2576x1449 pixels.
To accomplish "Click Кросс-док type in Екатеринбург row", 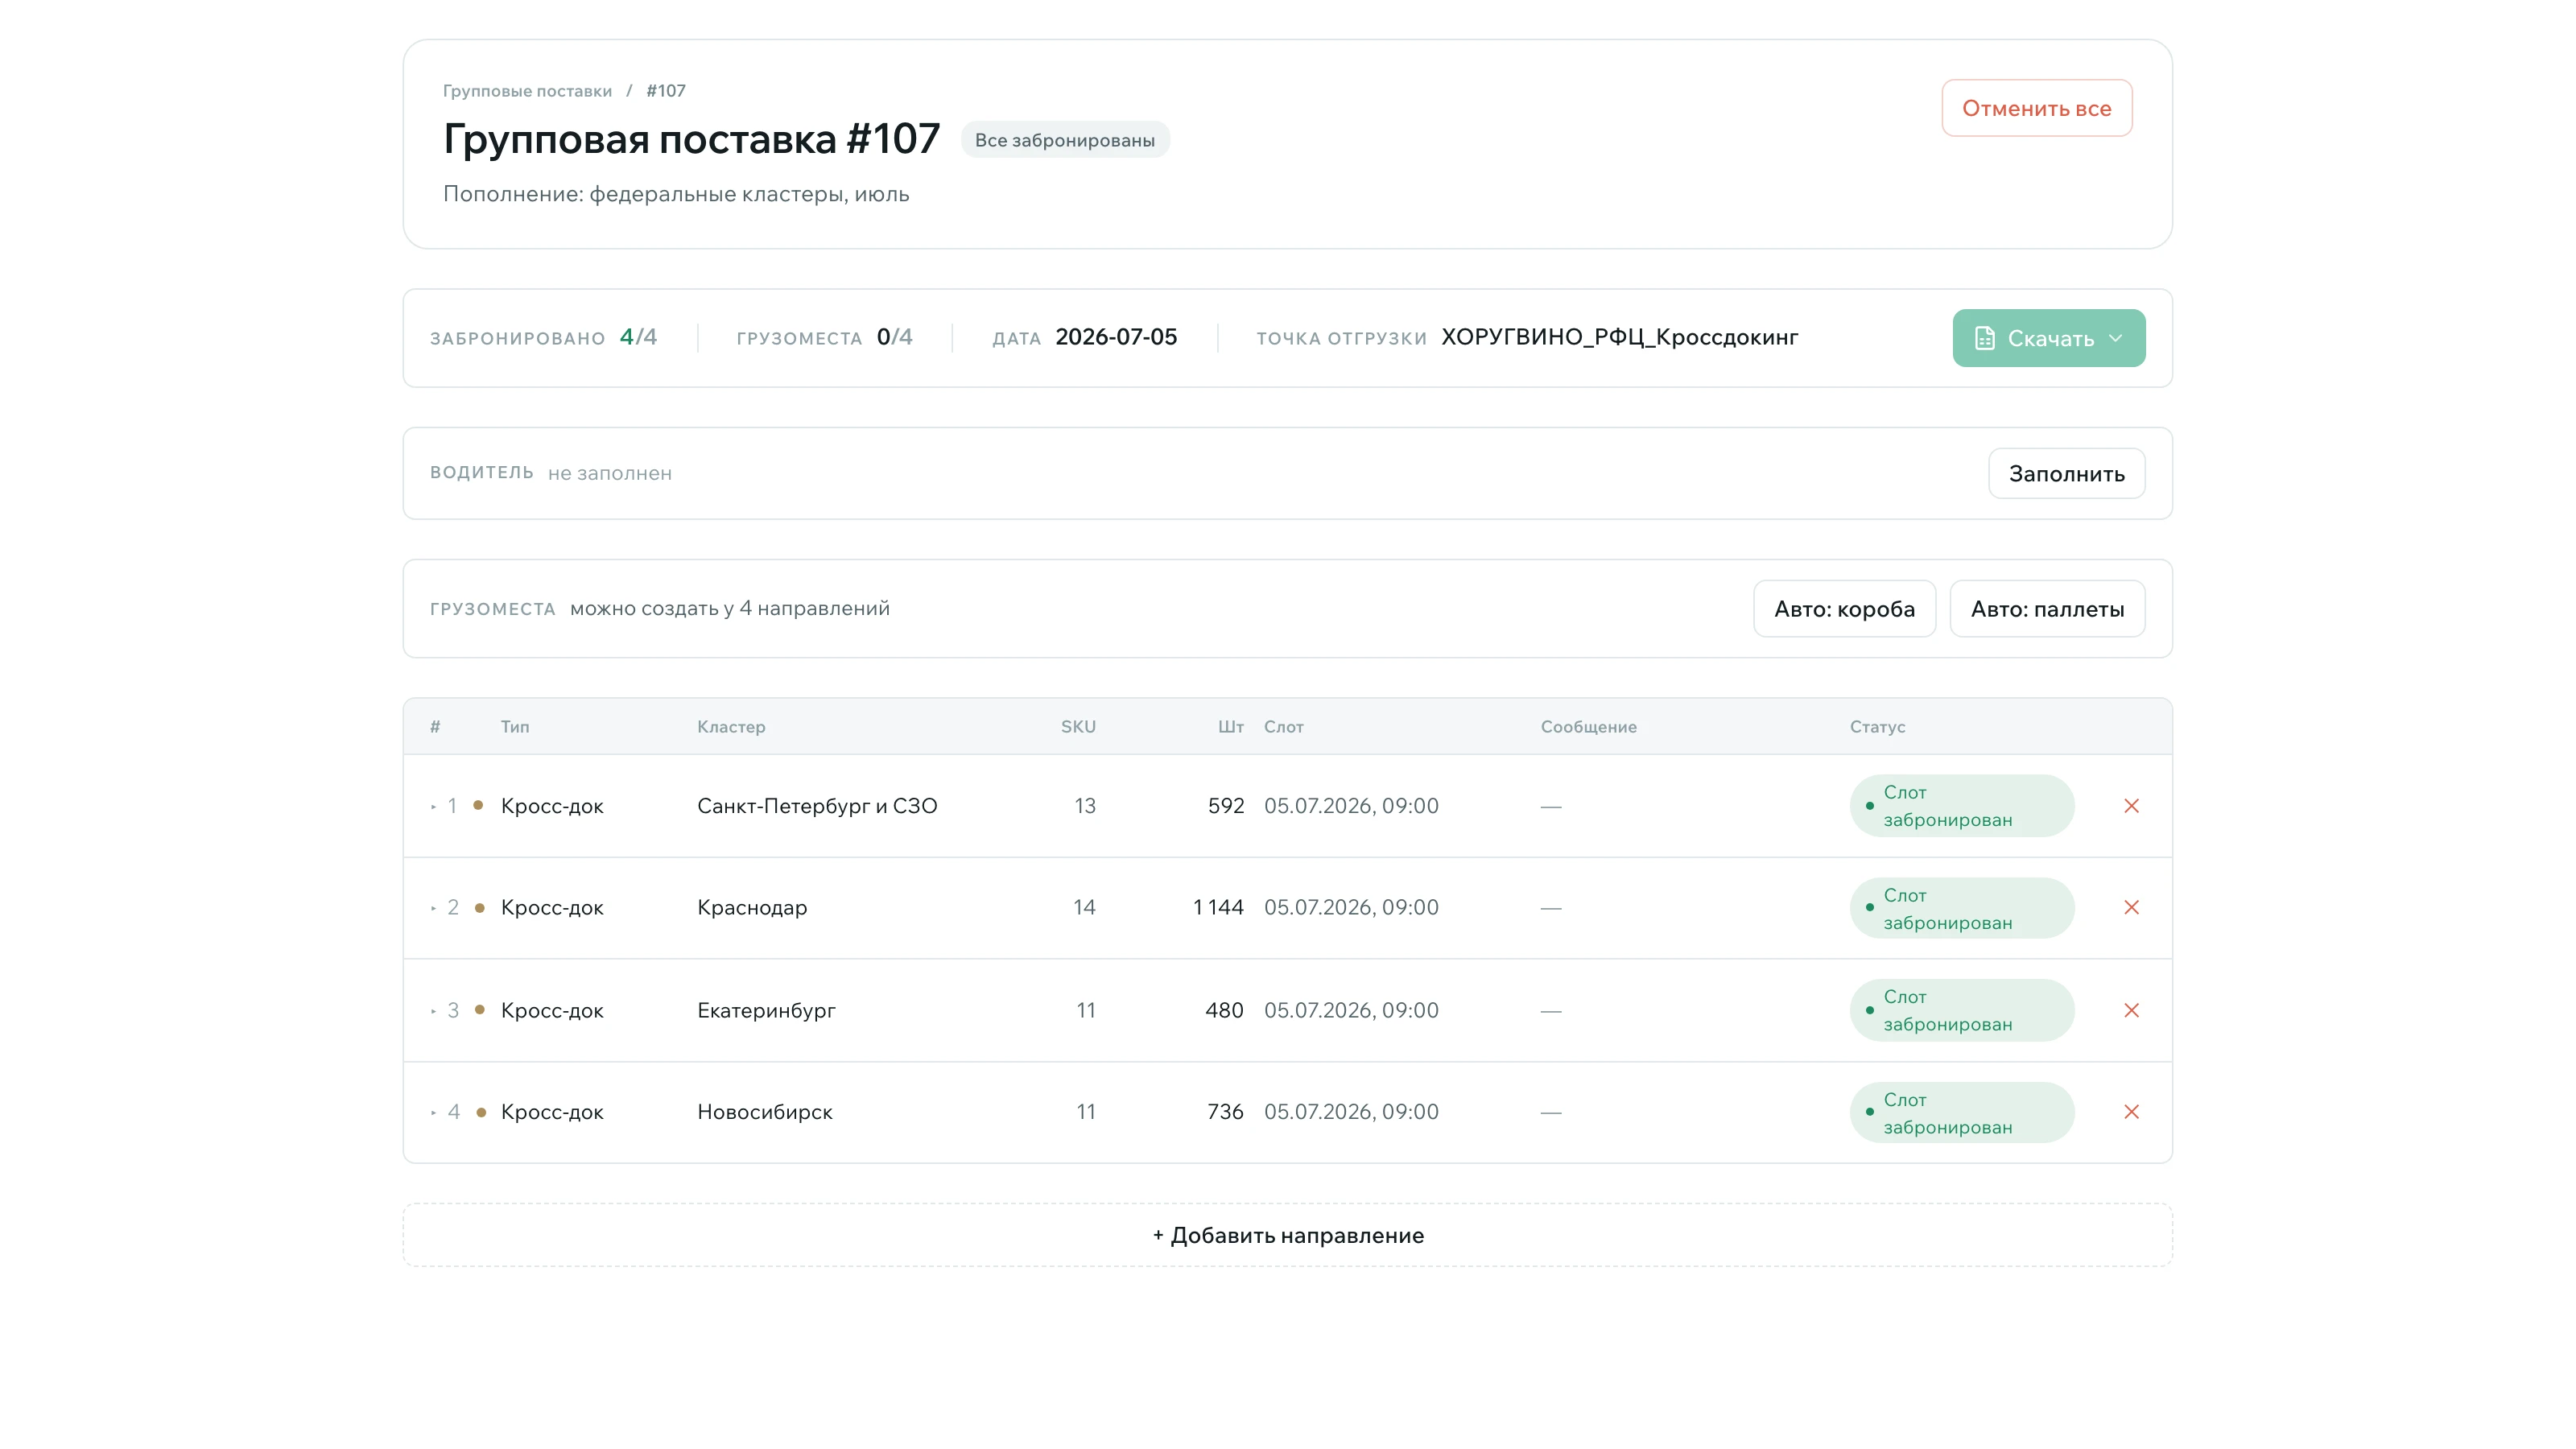I will point(552,1011).
